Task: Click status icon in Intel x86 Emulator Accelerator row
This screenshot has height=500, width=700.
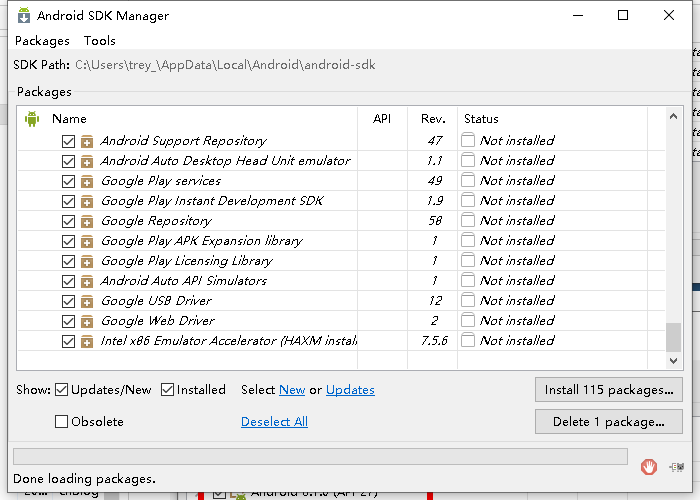Action: tap(467, 340)
